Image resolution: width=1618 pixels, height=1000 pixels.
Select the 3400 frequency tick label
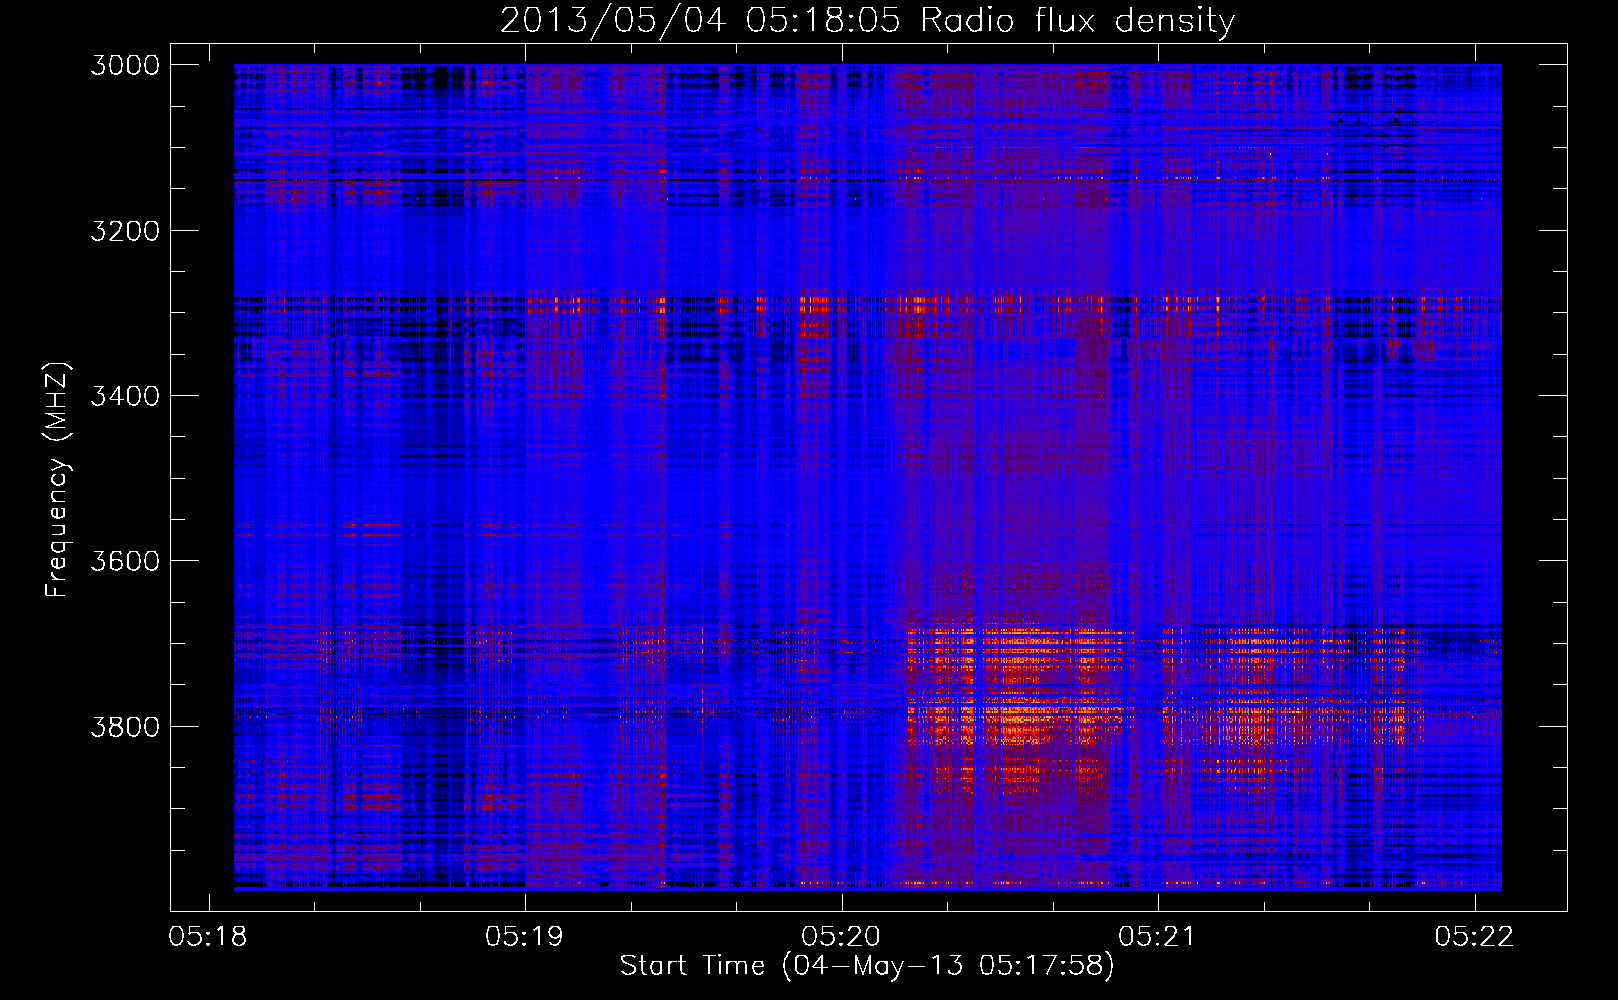(125, 396)
